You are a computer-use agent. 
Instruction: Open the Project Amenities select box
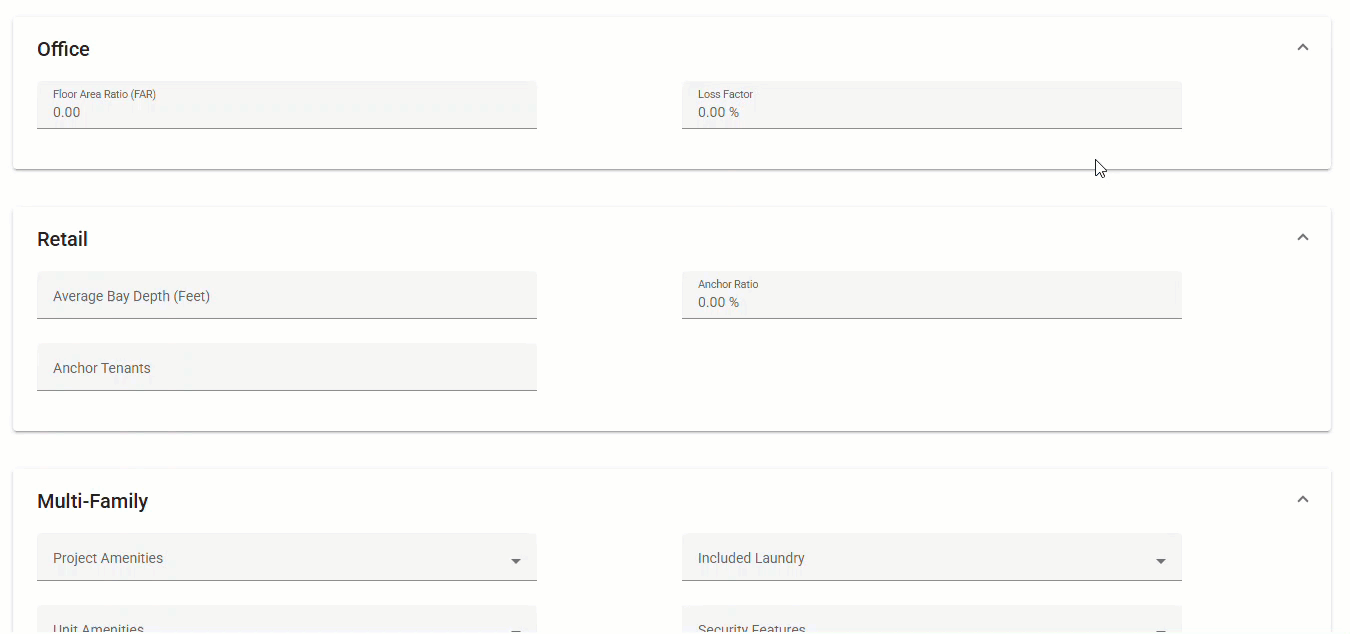(287, 557)
